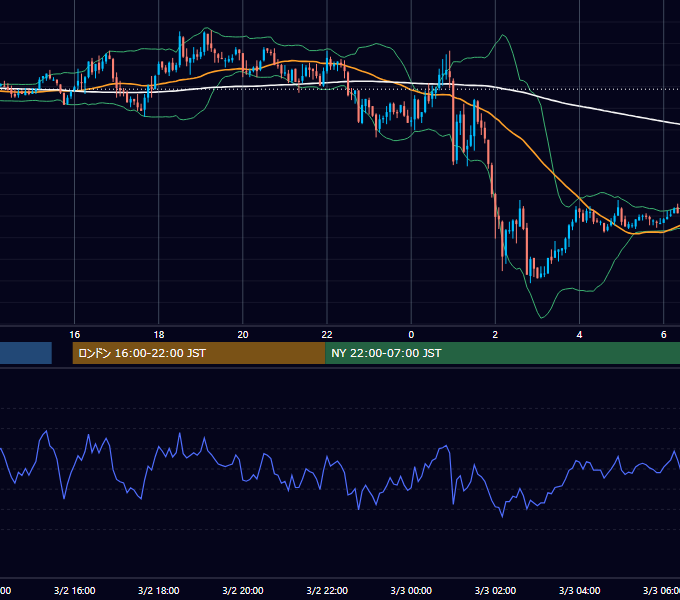Click the 20 hour label on upper axis

243,334
